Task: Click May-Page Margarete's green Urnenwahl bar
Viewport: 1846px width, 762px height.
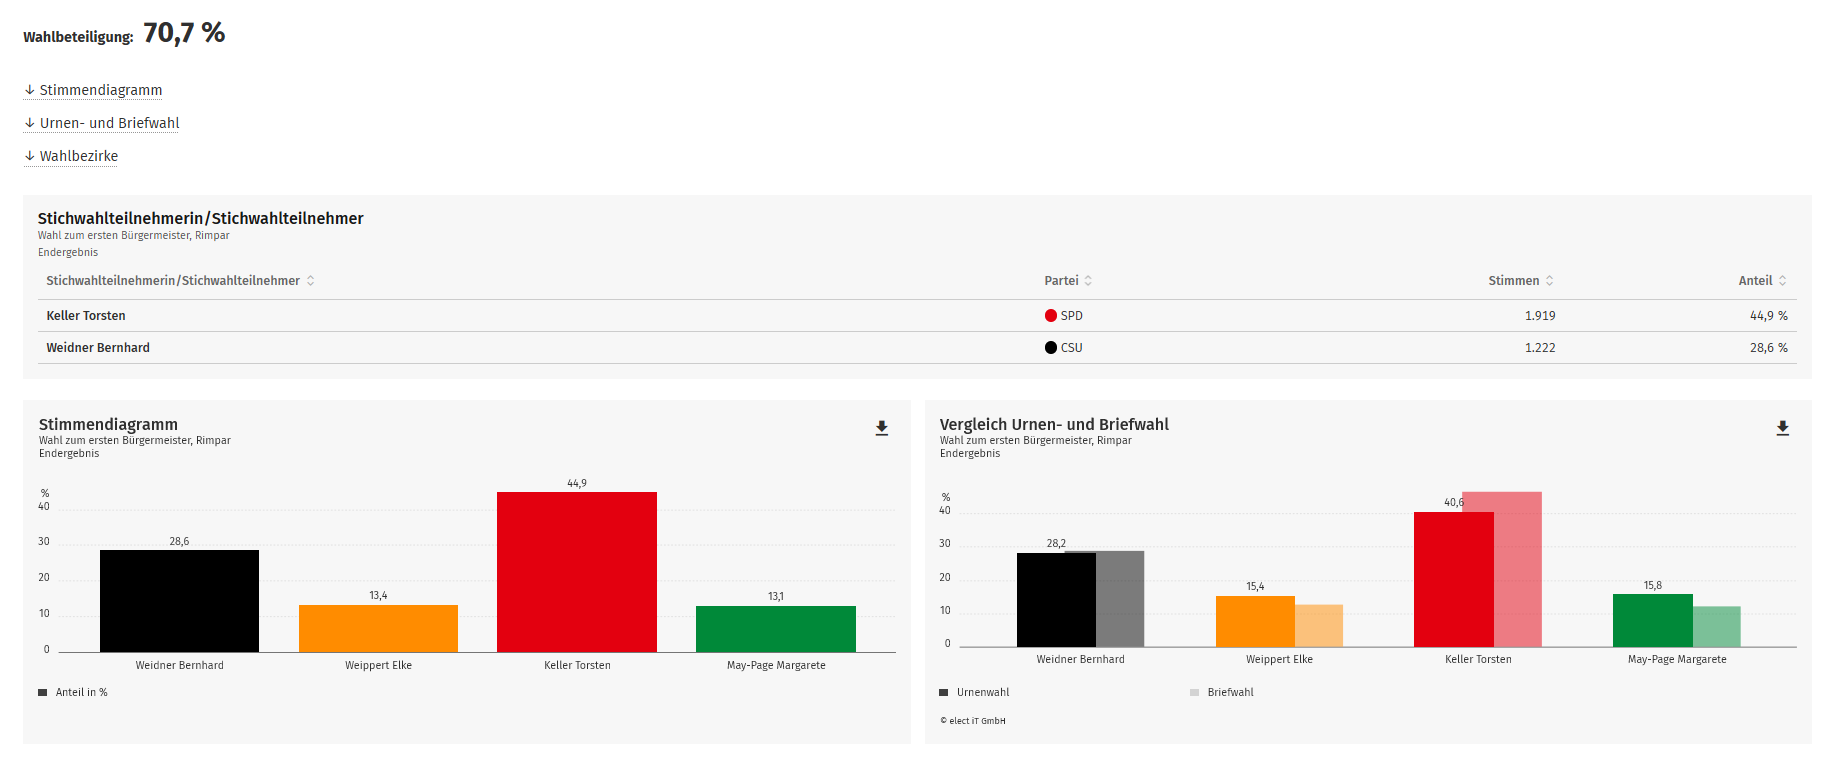Action: tap(1652, 620)
